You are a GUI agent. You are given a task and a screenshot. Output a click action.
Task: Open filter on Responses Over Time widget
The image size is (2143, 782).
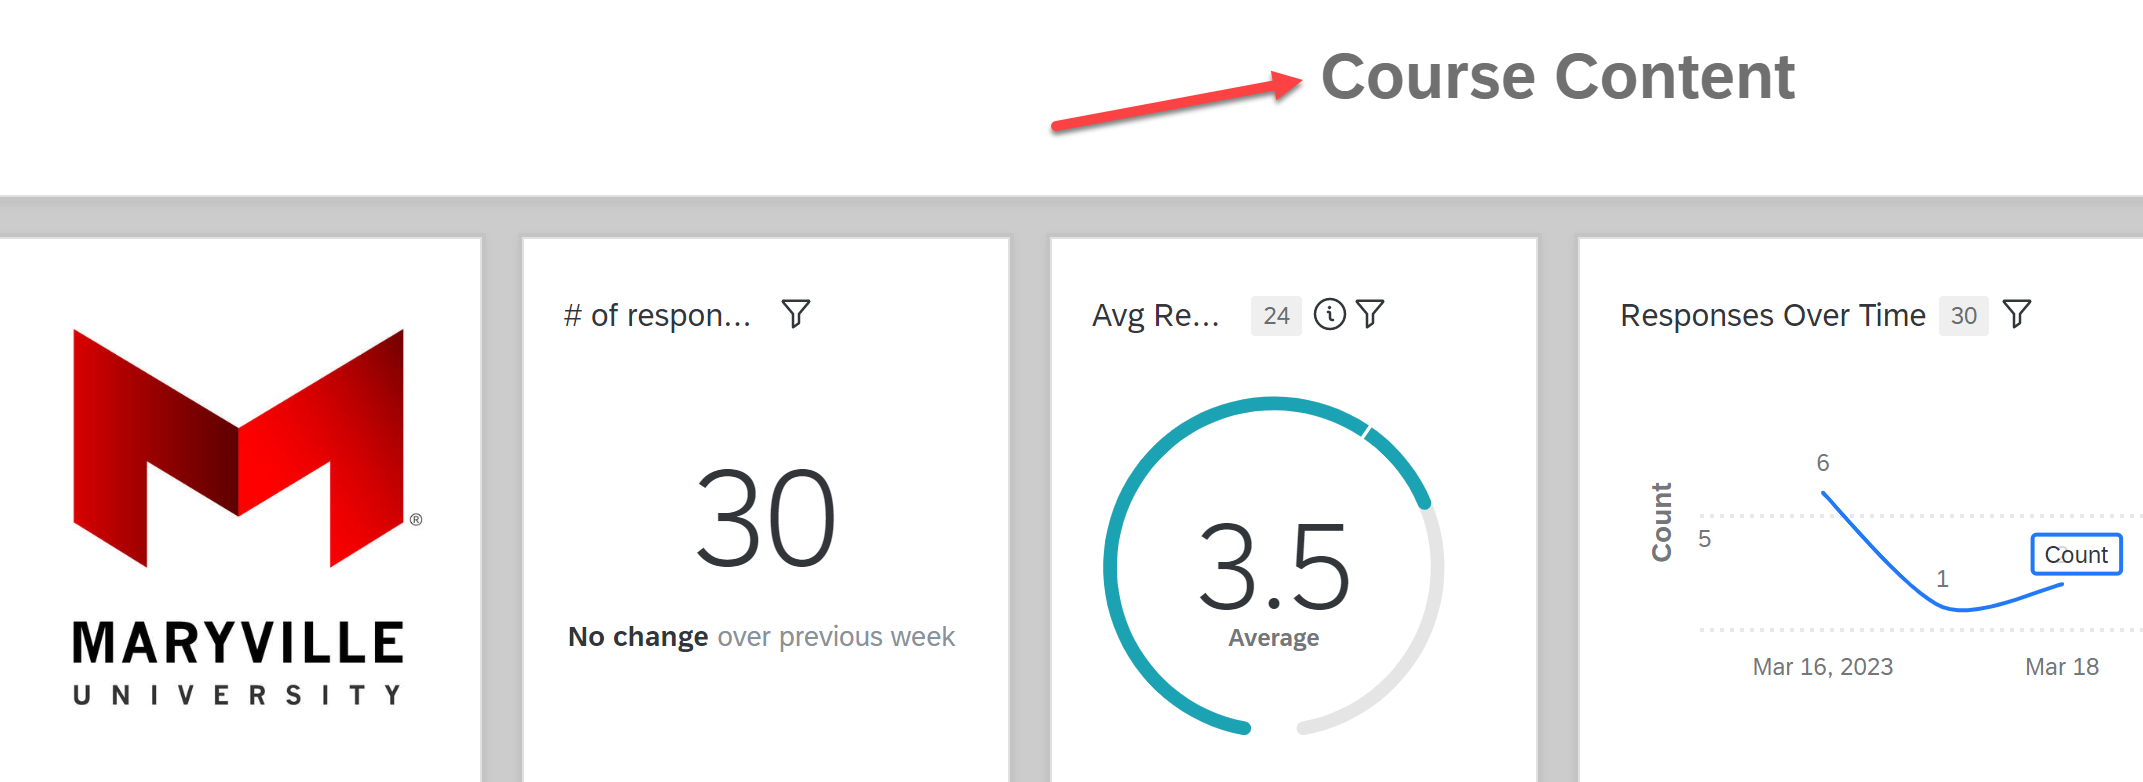pos(2017,314)
